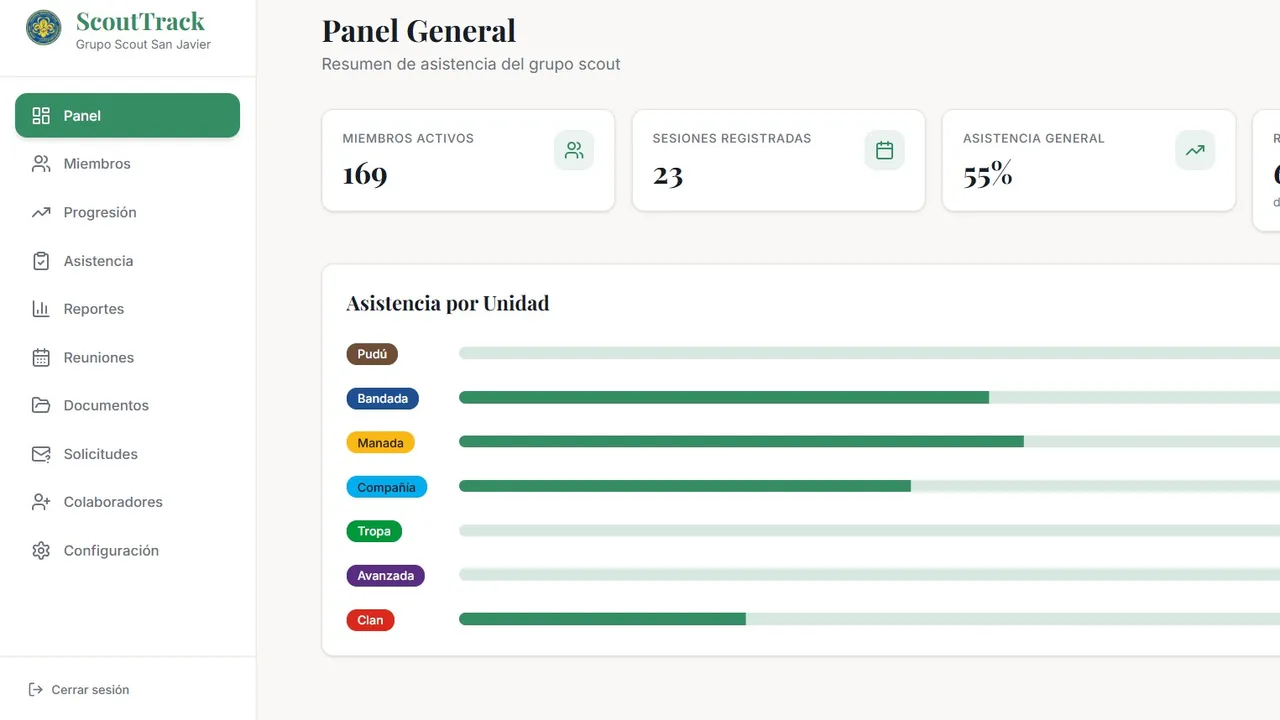Open the Progresión page

coord(127,212)
